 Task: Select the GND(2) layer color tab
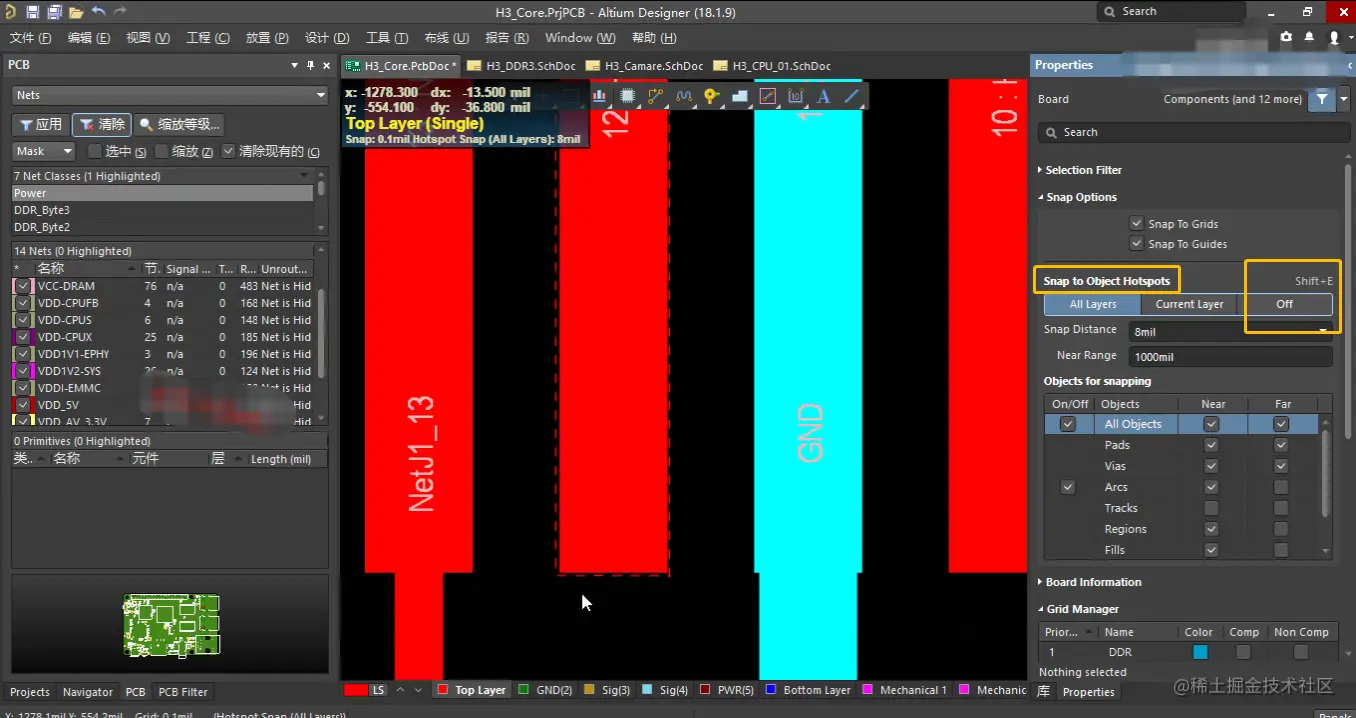546,690
